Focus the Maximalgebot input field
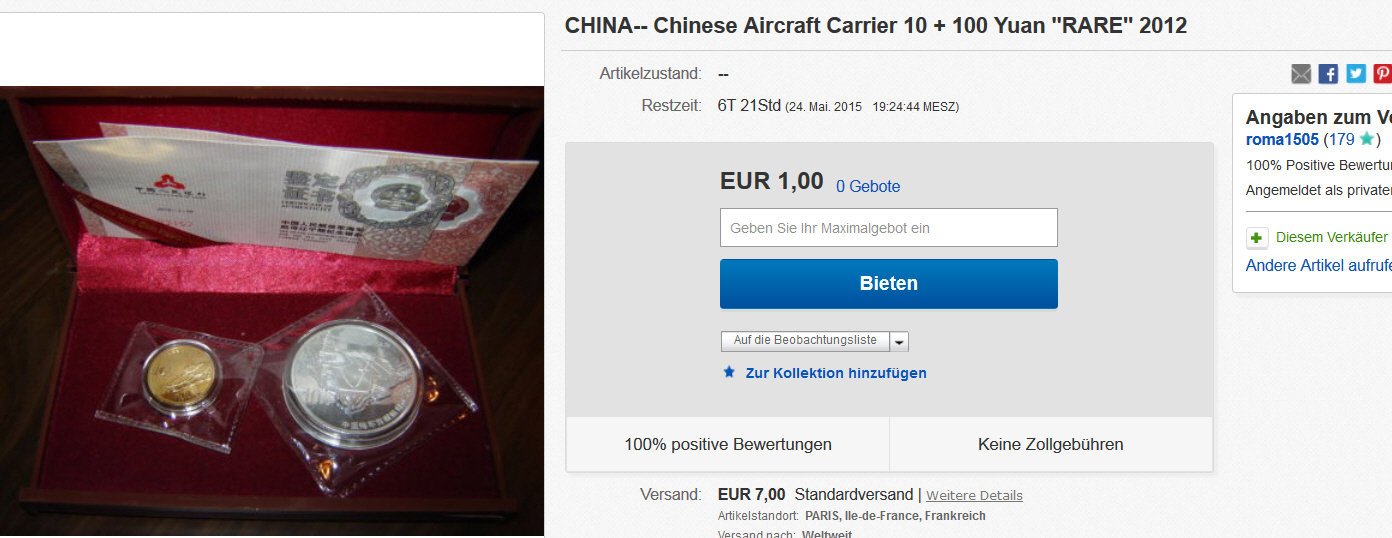This screenshot has height=538, width=1392. 888,227
